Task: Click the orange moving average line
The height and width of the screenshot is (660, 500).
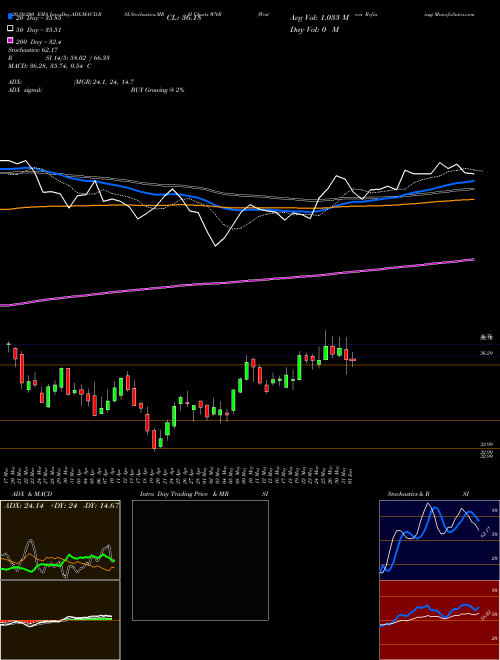Action: (x=237, y=205)
